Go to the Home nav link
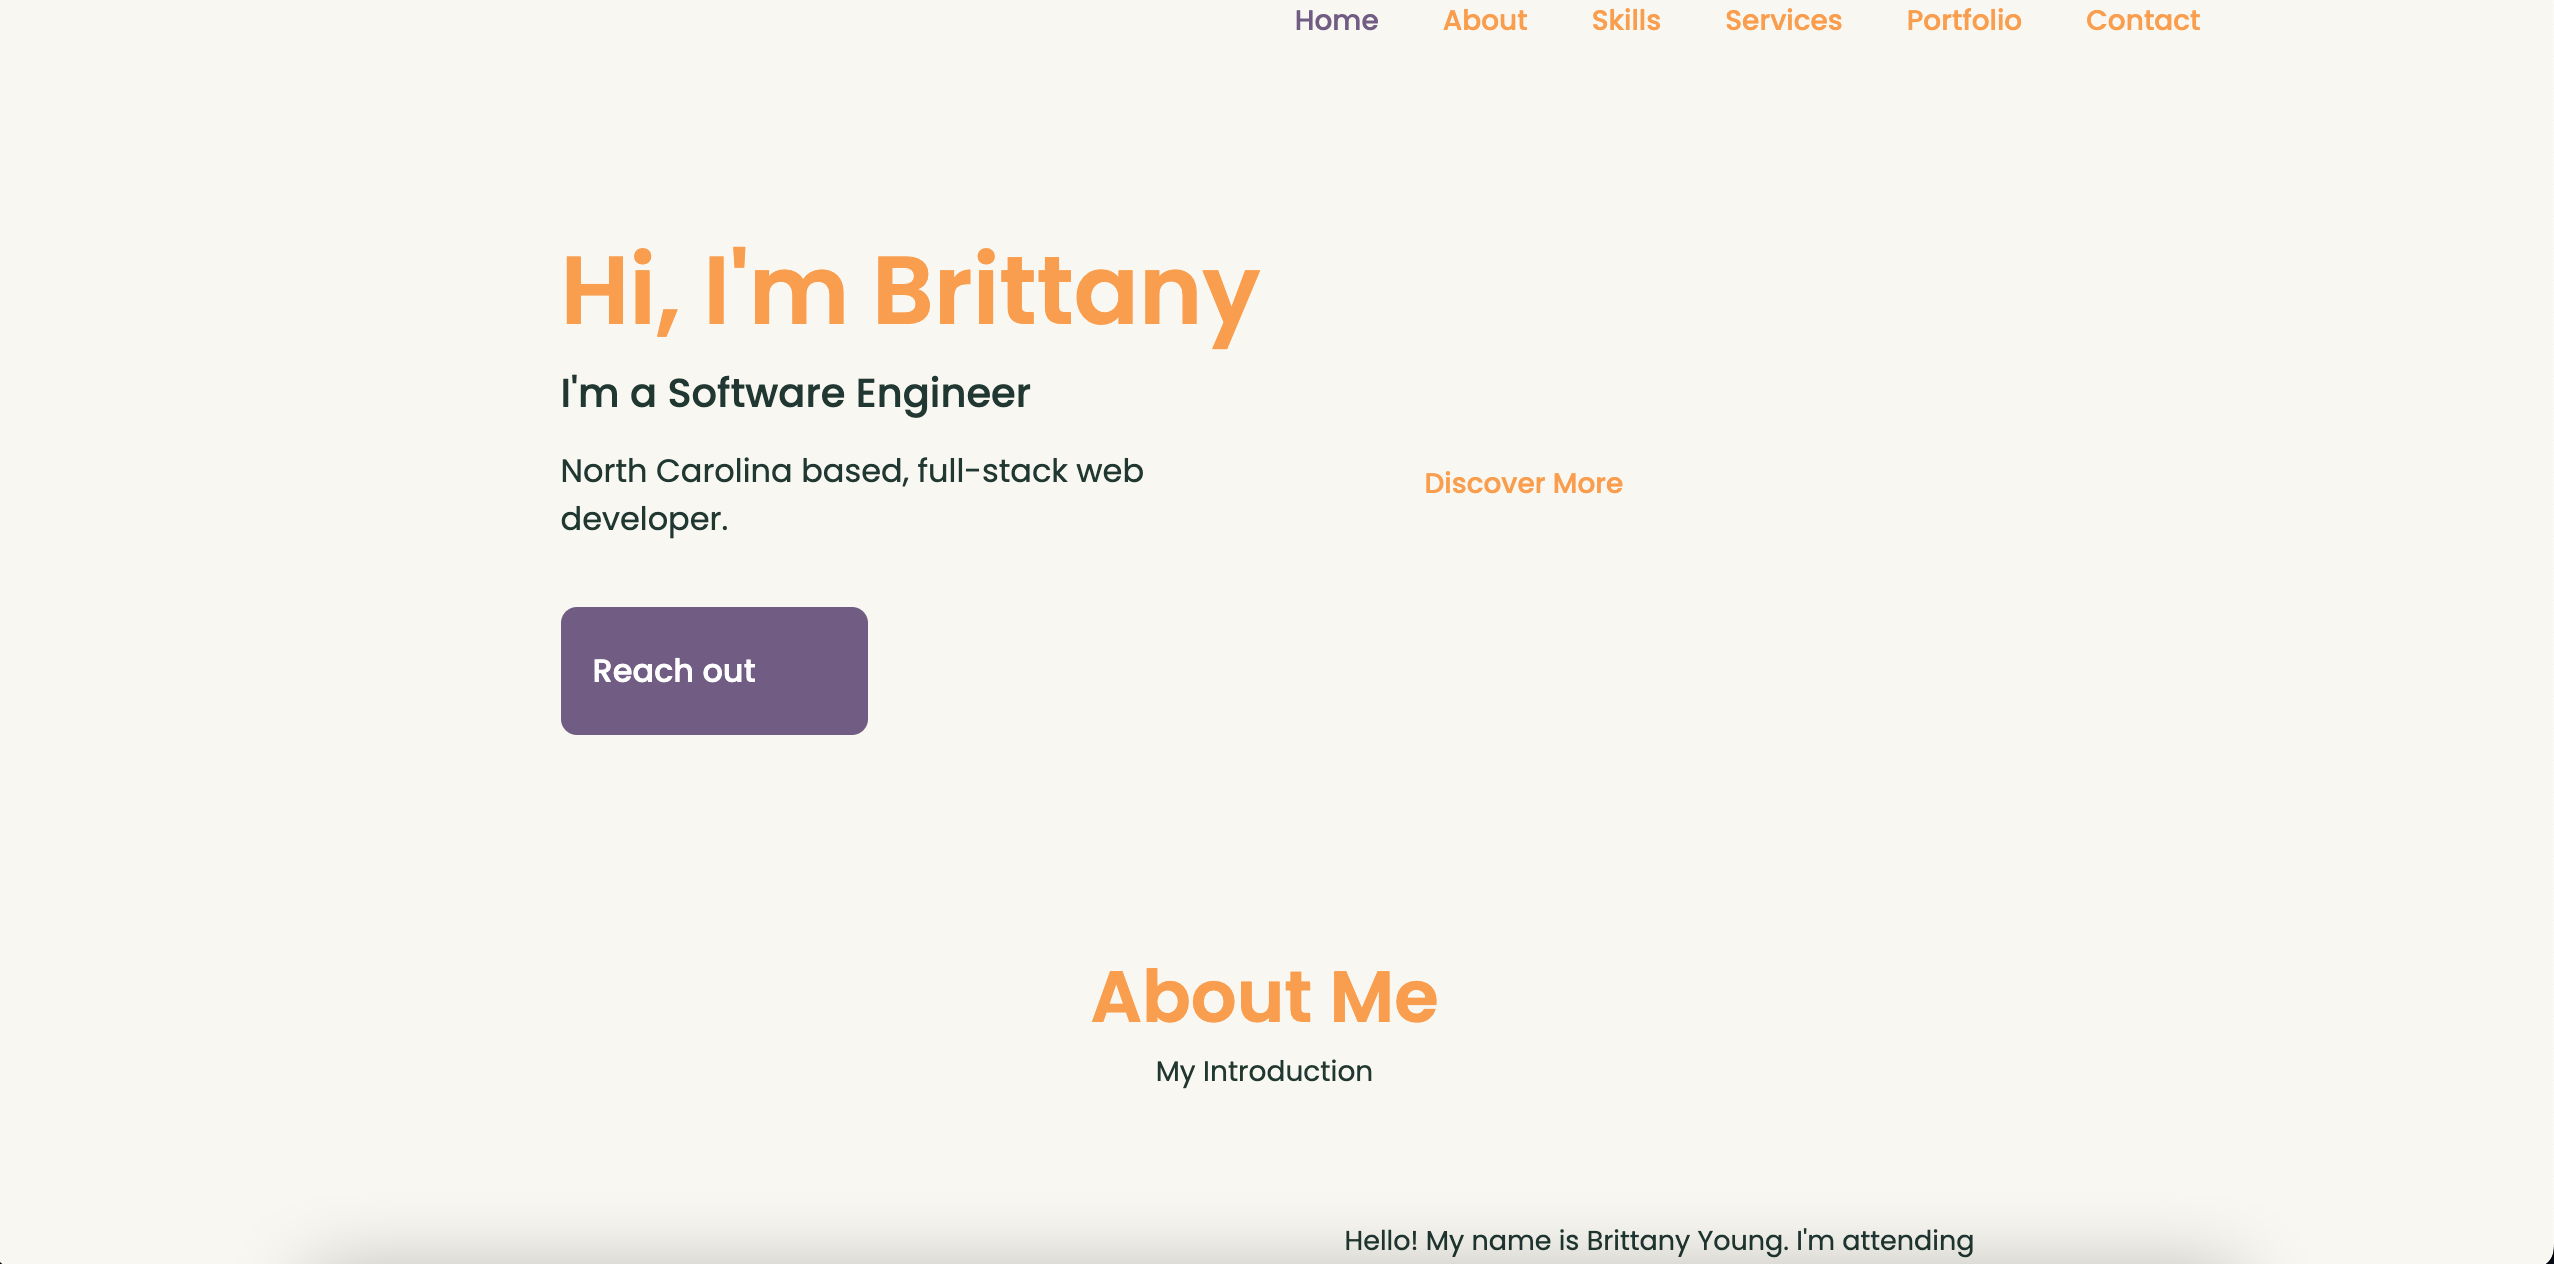Viewport: 2554px width, 1264px height. [1336, 20]
